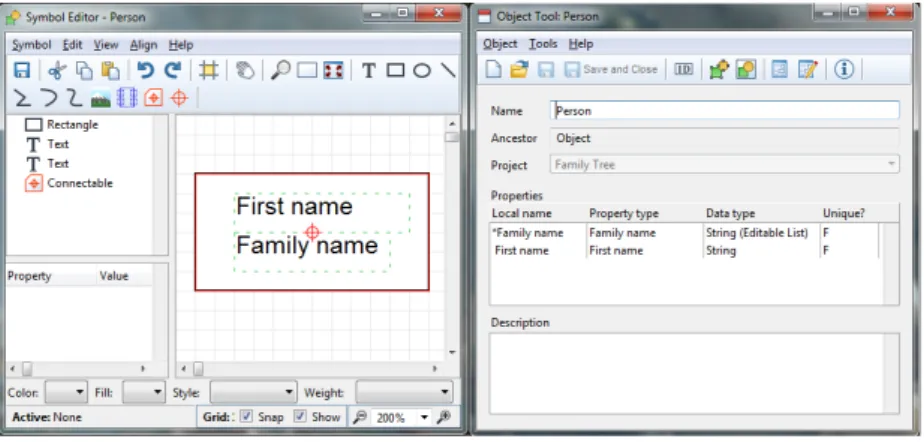Redo the last symbol edit

pyautogui.click(x=173, y=71)
